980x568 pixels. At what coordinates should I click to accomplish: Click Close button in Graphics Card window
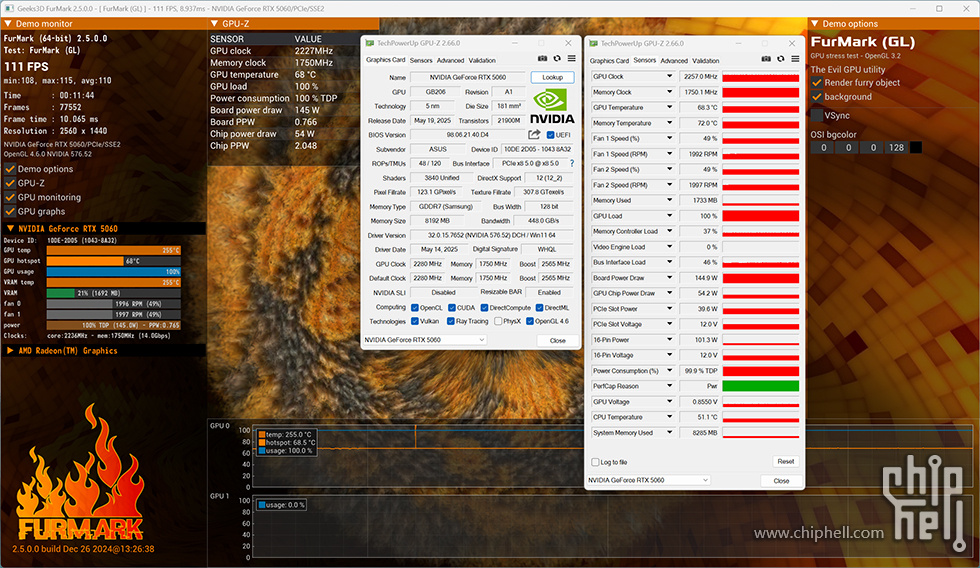(558, 341)
